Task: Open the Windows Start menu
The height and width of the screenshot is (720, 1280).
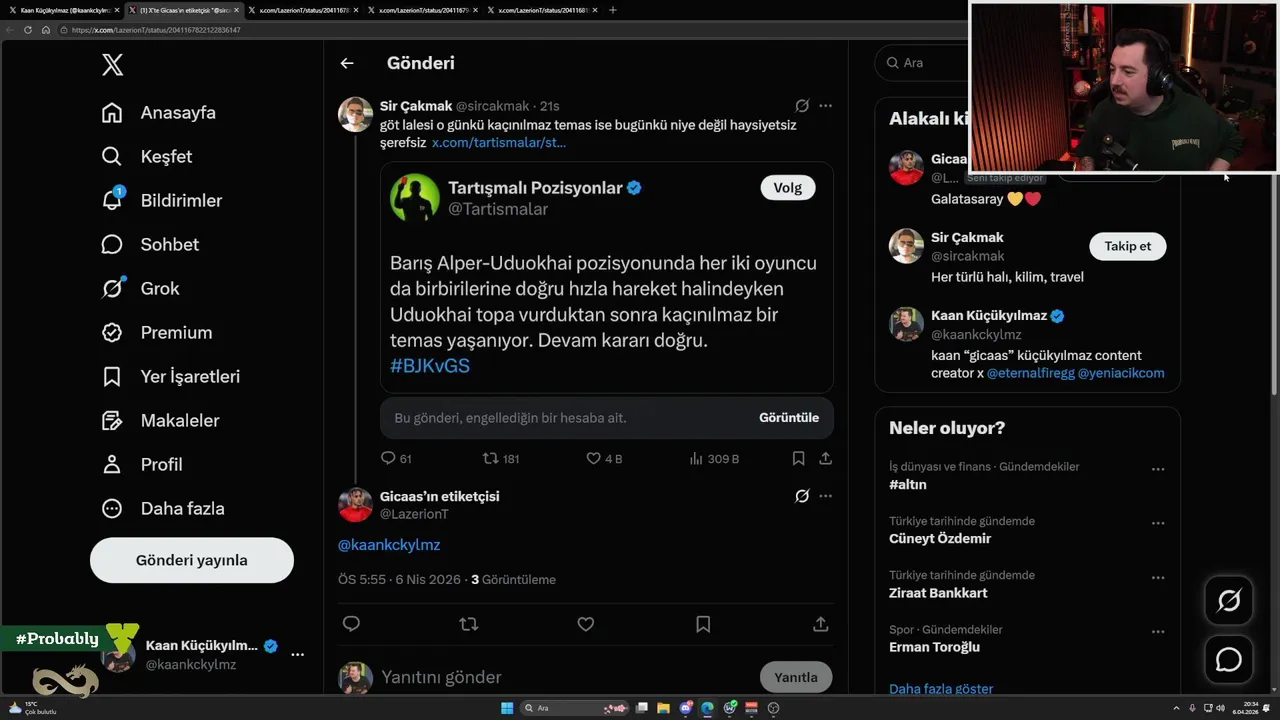Action: (x=507, y=708)
